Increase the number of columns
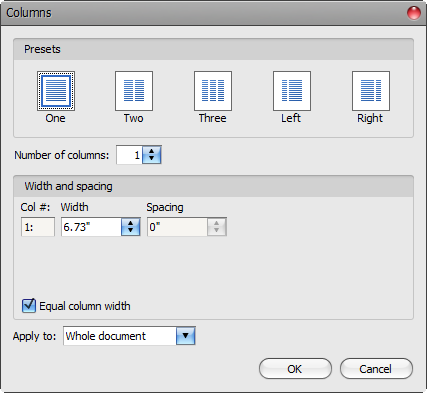 (152, 151)
